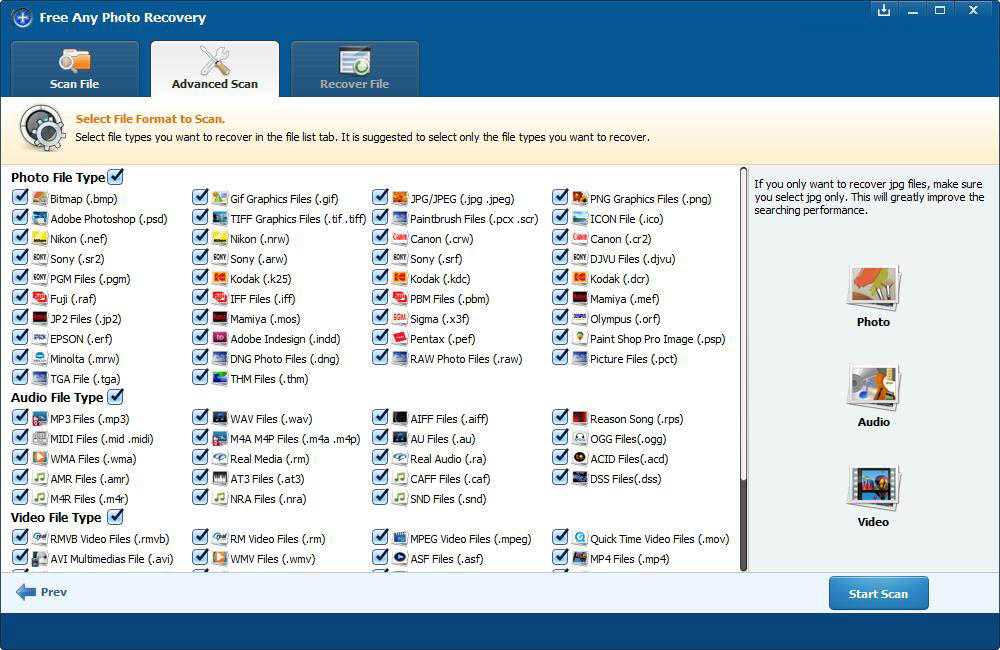Click the Adobe Photoshop (.psd) file icon

click(40, 218)
